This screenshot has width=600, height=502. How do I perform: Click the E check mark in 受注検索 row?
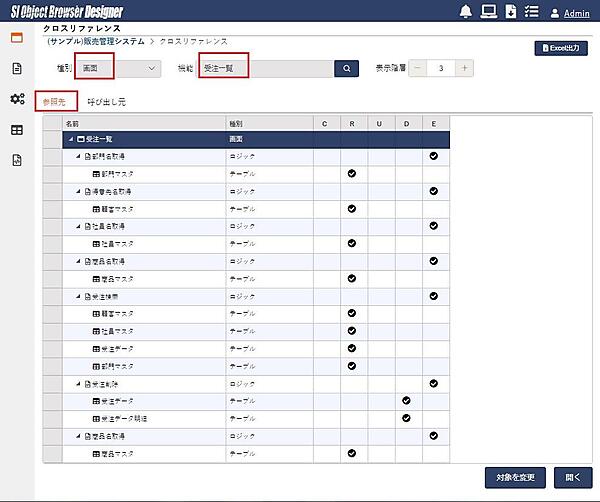pyautogui.click(x=434, y=296)
